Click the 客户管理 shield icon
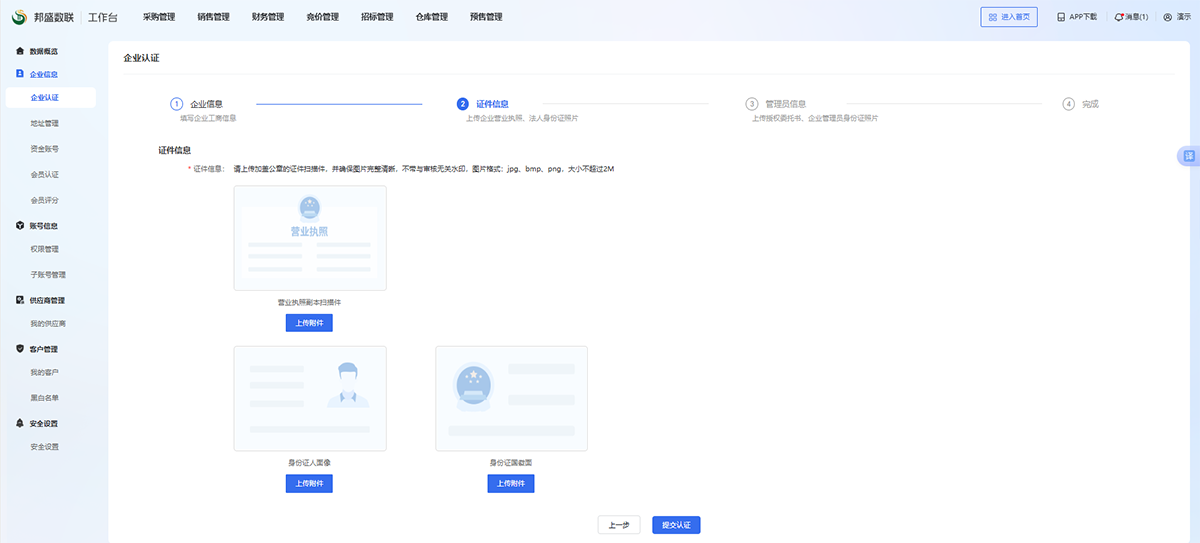Viewport: 1200px width, 543px height. click(x=20, y=349)
